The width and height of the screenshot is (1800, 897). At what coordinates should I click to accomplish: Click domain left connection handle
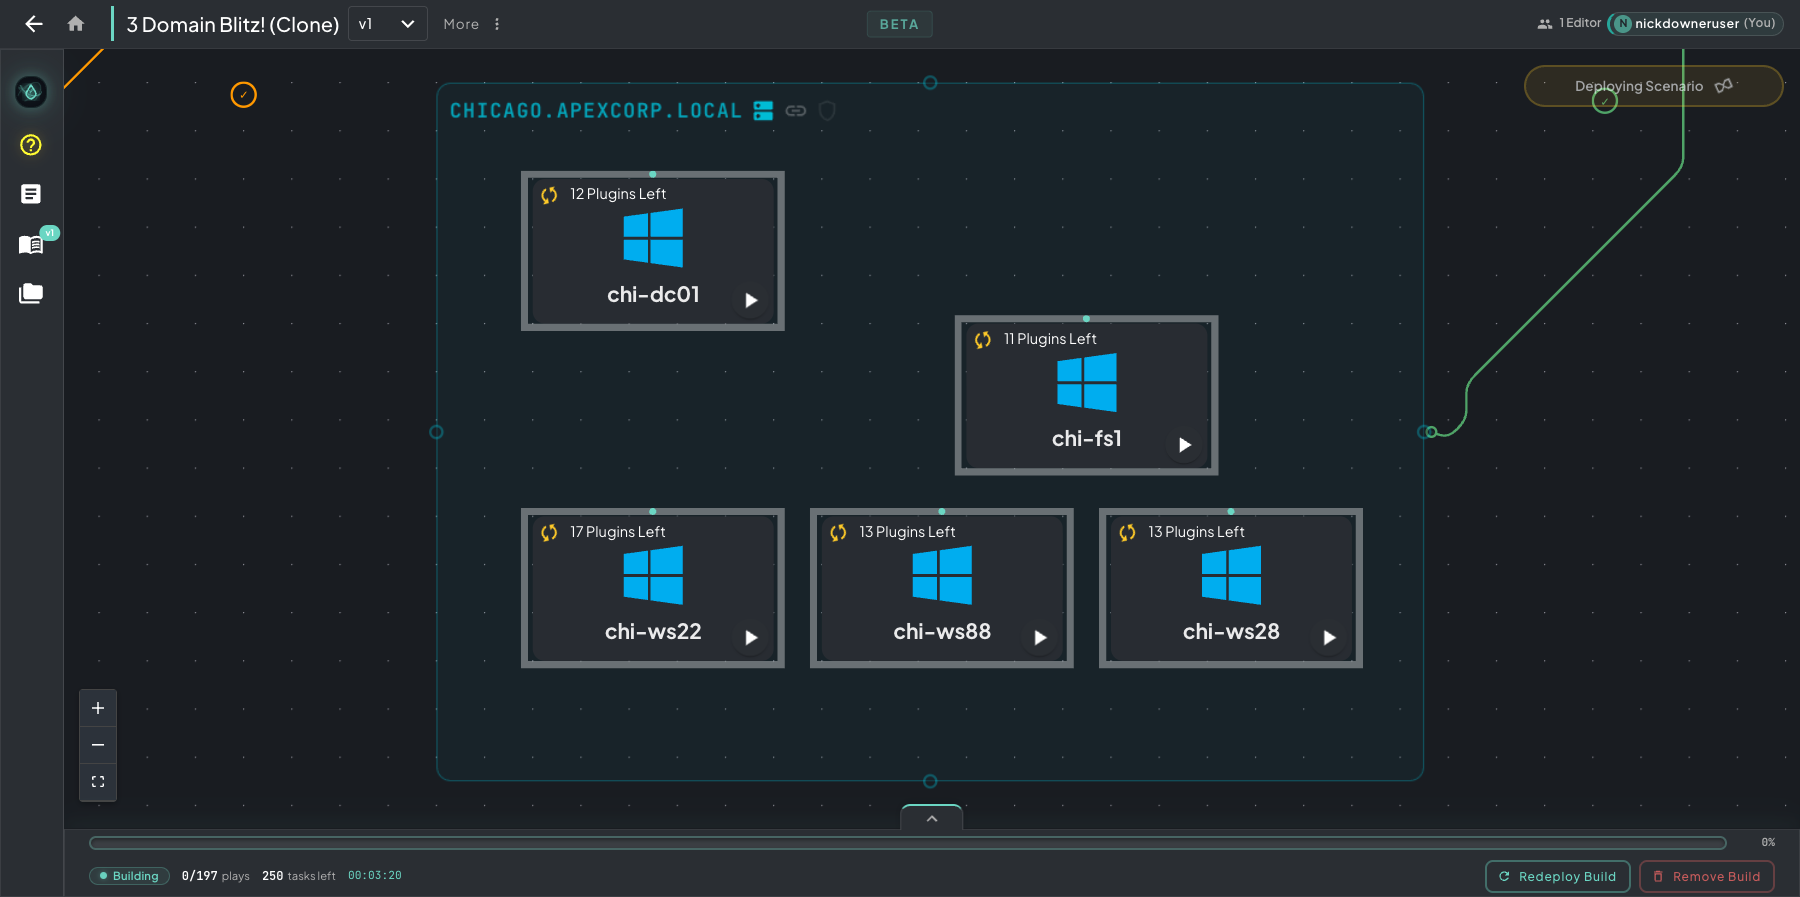(x=436, y=432)
